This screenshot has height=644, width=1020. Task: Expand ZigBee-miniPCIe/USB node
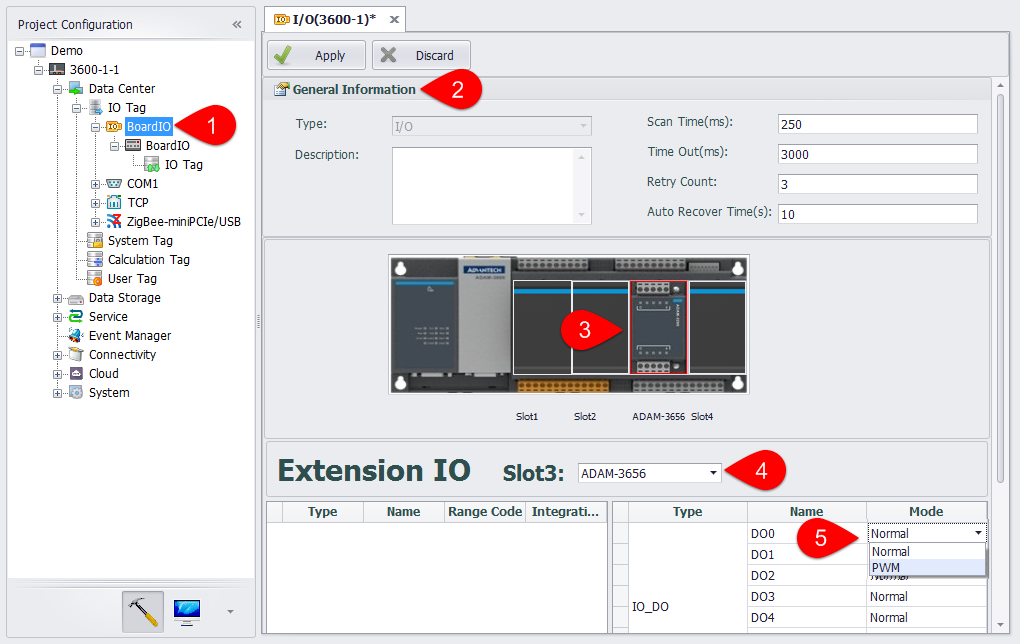(96, 222)
